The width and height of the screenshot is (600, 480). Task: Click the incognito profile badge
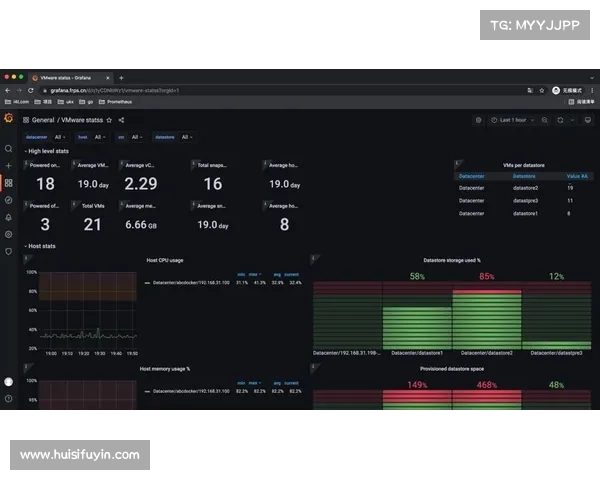[567, 91]
